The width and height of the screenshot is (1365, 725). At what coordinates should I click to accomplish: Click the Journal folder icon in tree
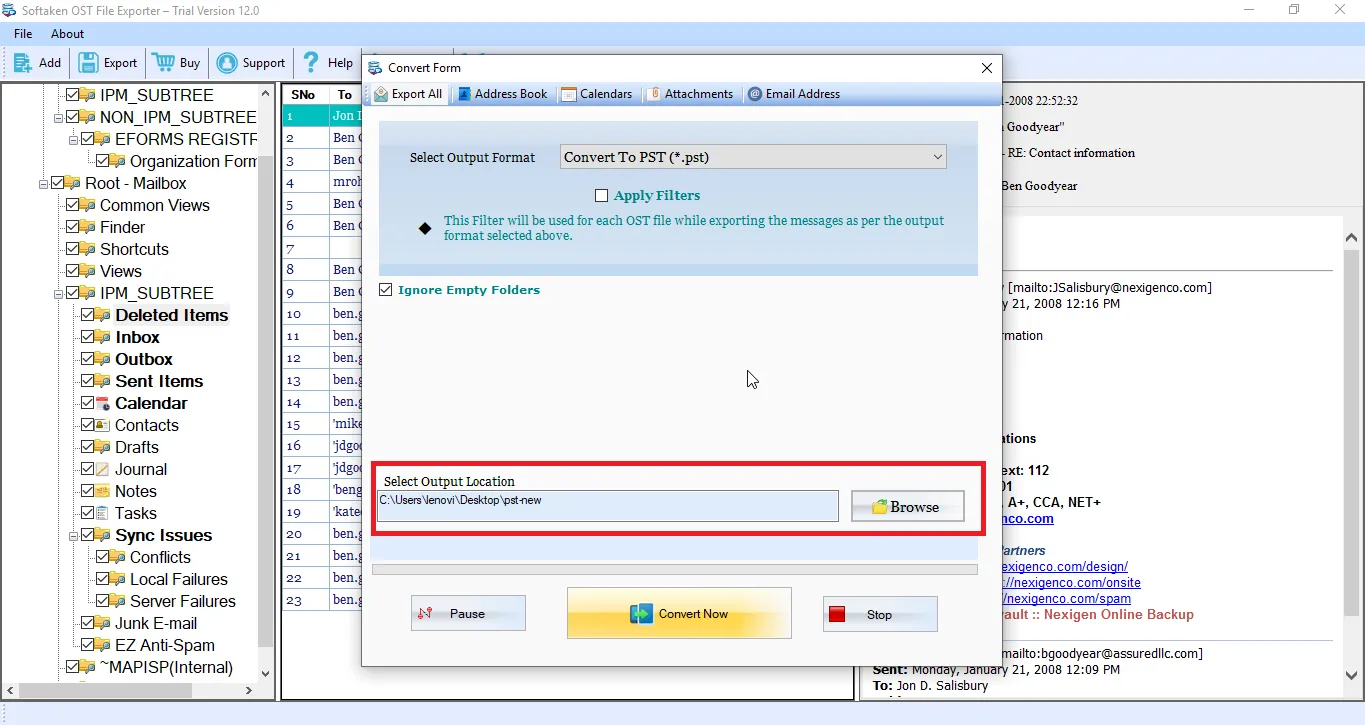point(104,469)
